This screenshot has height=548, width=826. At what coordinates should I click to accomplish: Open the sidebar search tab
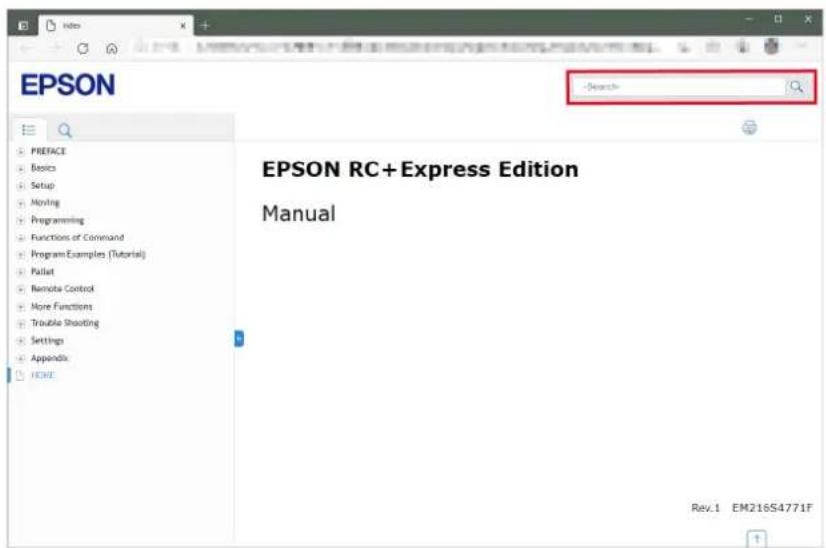click(64, 130)
